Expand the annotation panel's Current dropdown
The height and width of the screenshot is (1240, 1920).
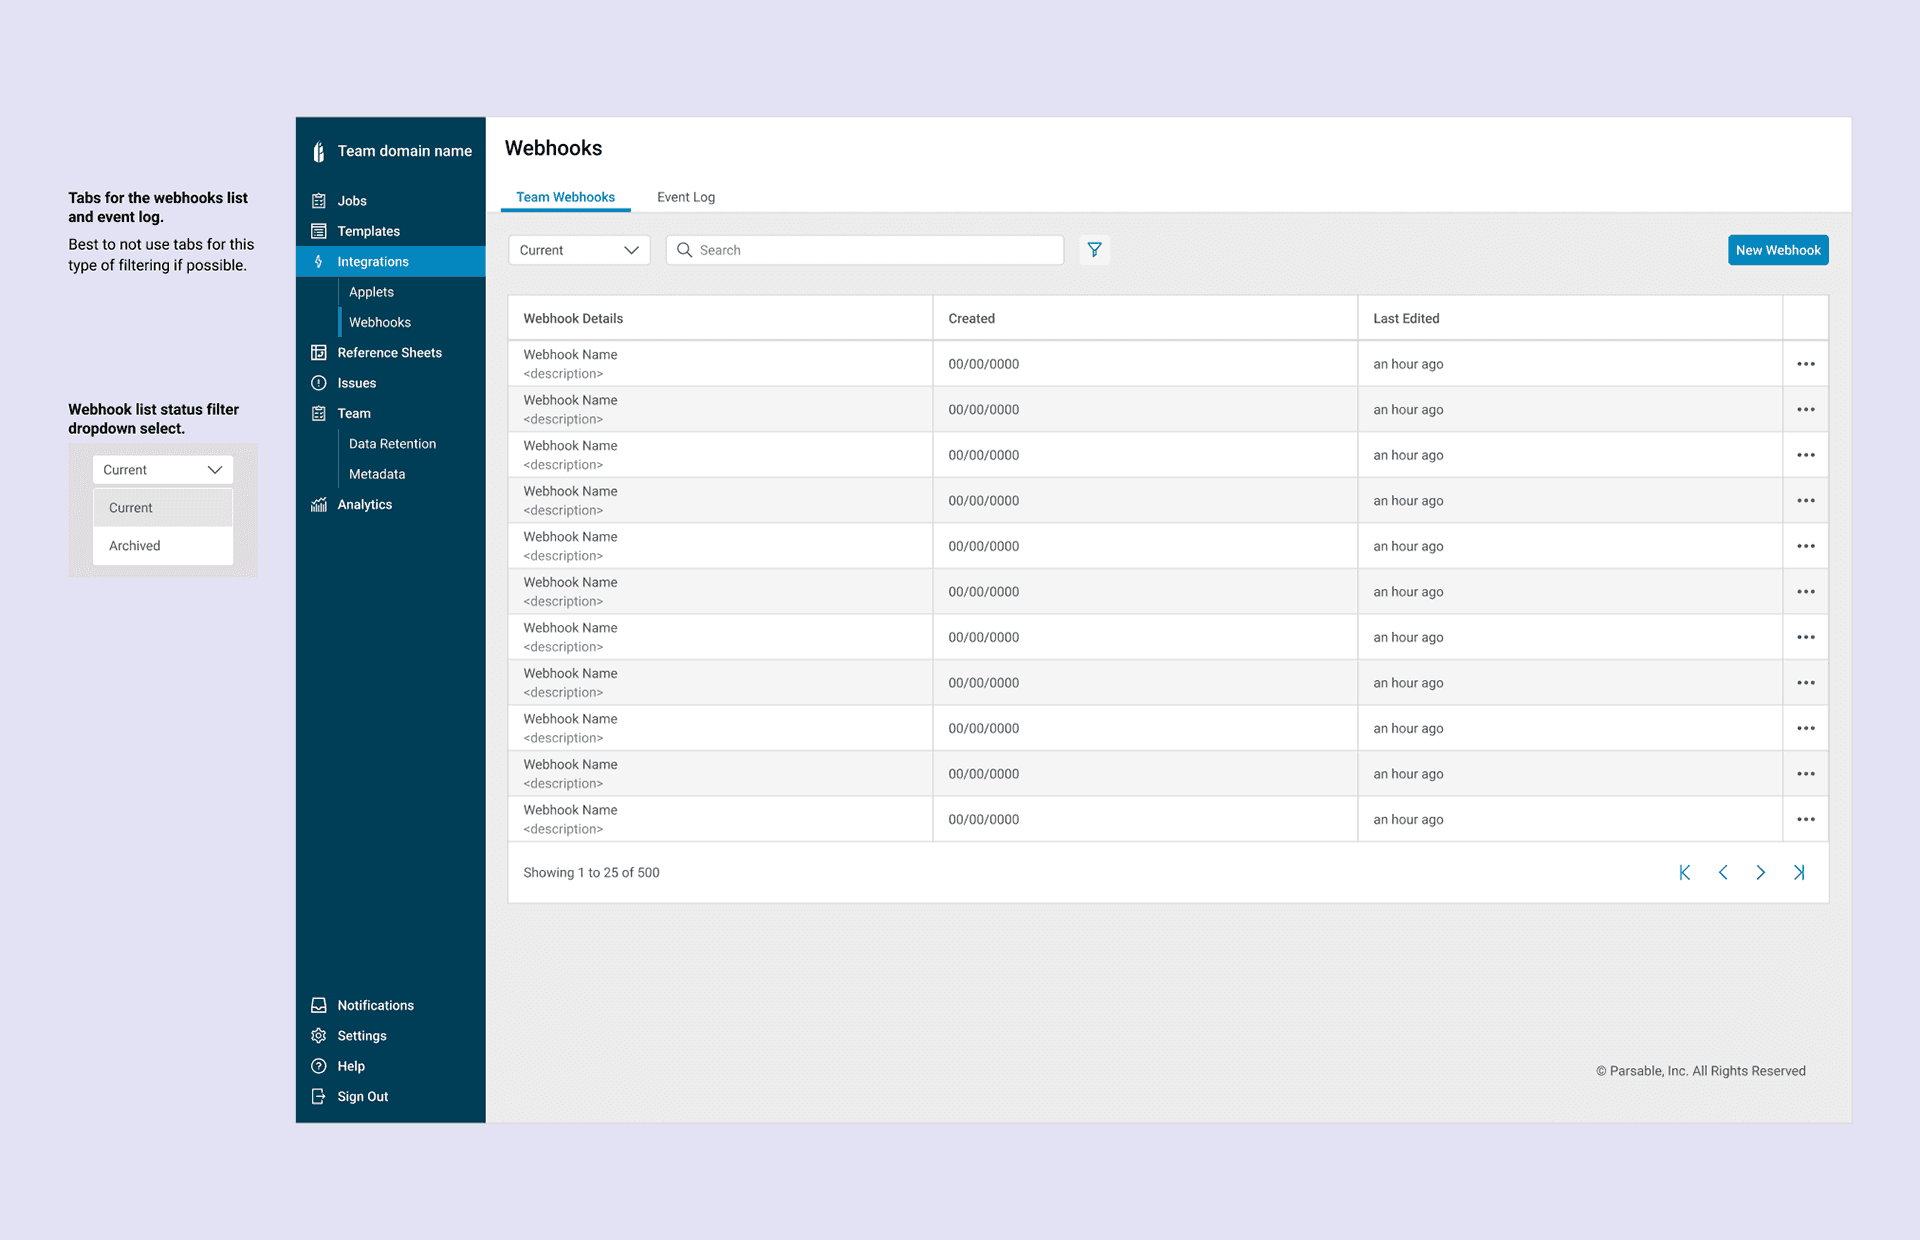click(x=163, y=470)
